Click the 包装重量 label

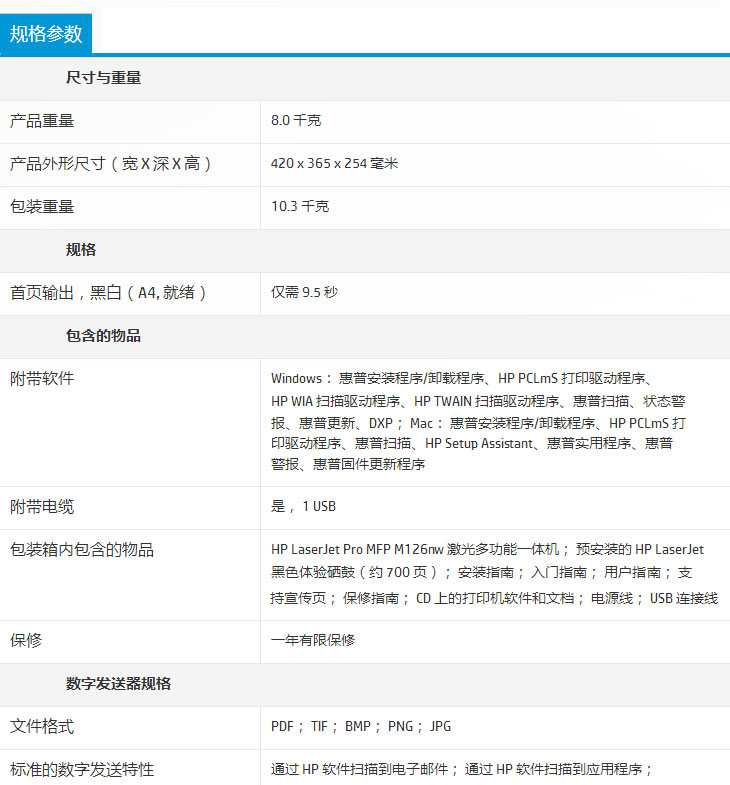click(x=42, y=207)
